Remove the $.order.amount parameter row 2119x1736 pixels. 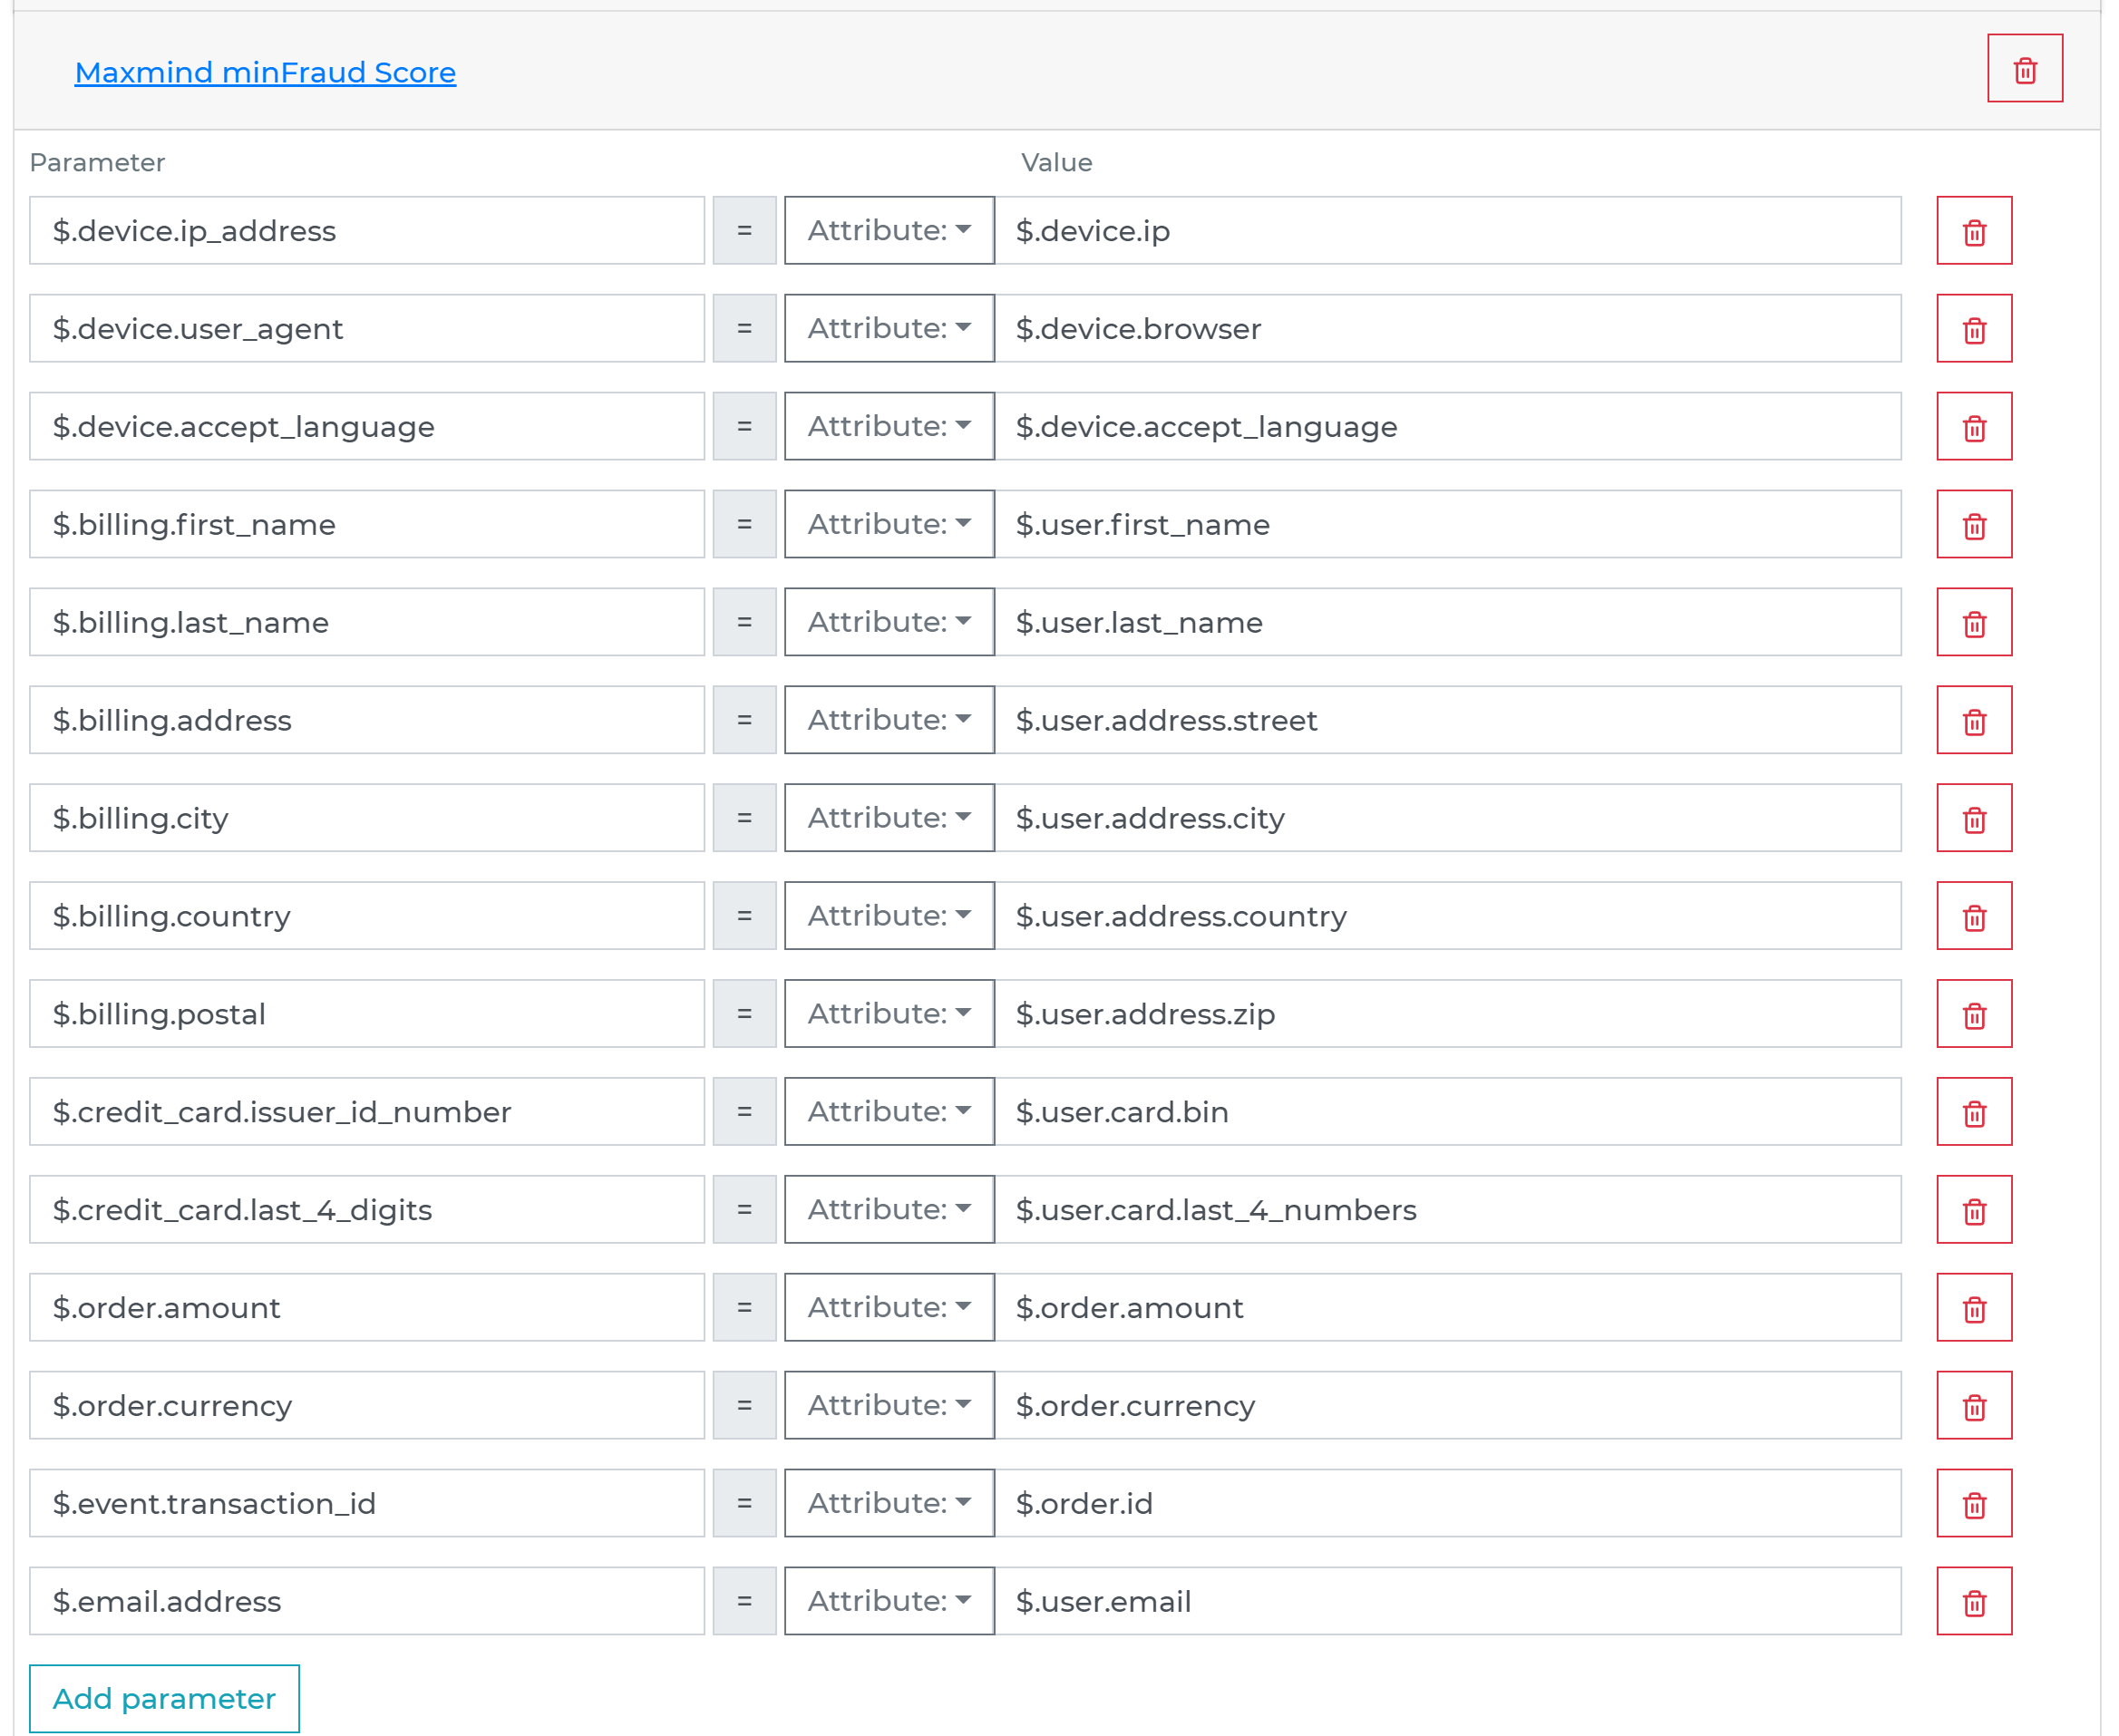click(x=1973, y=1309)
